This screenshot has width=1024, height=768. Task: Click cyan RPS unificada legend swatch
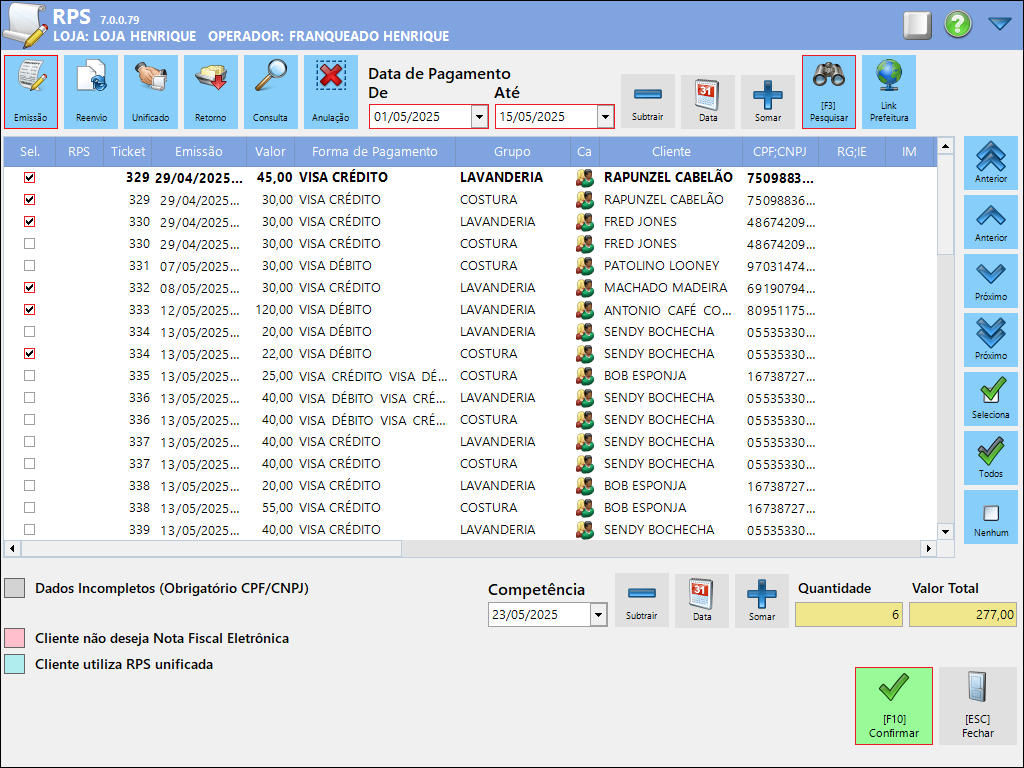click(x=14, y=664)
